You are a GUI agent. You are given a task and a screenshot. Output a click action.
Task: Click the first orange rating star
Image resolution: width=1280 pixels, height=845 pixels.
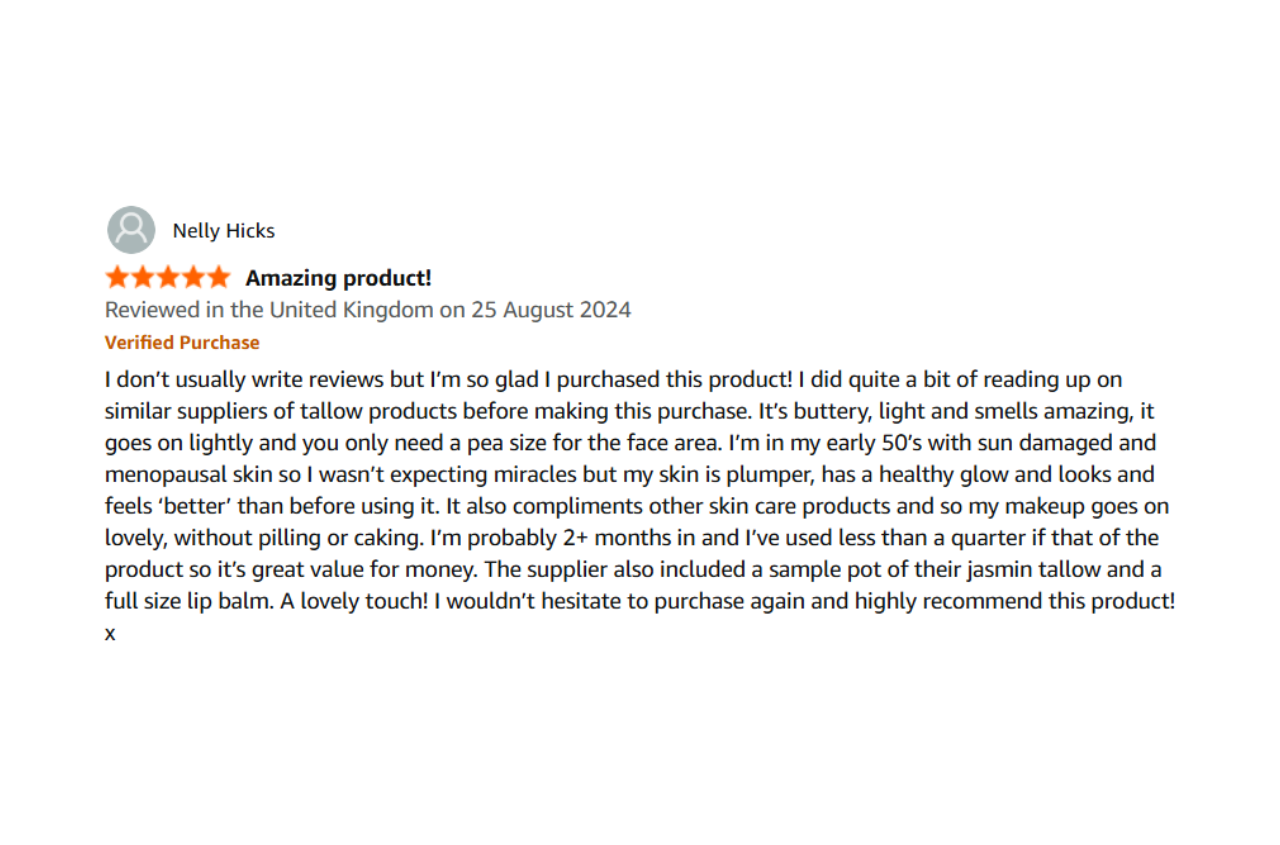pyautogui.click(x=117, y=277)
